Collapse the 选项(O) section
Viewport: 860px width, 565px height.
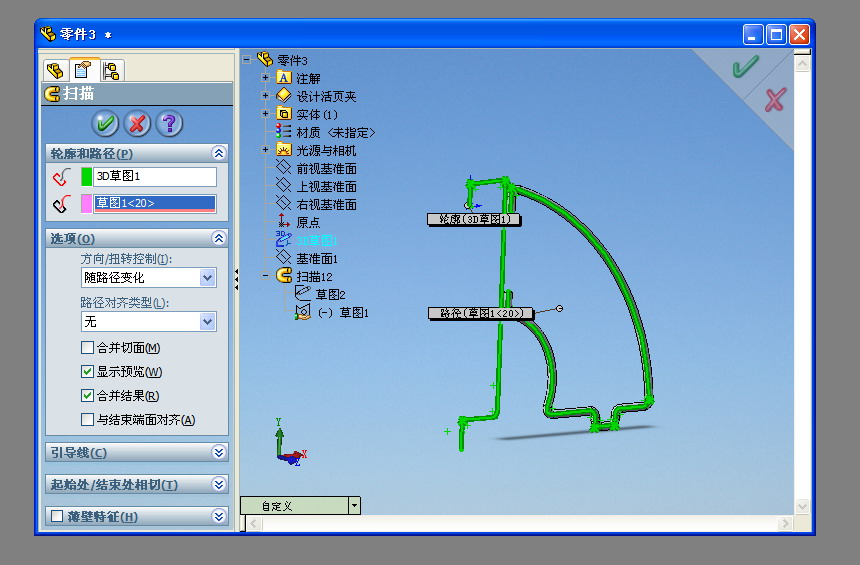pyautogui.click(x=219, y=238)
